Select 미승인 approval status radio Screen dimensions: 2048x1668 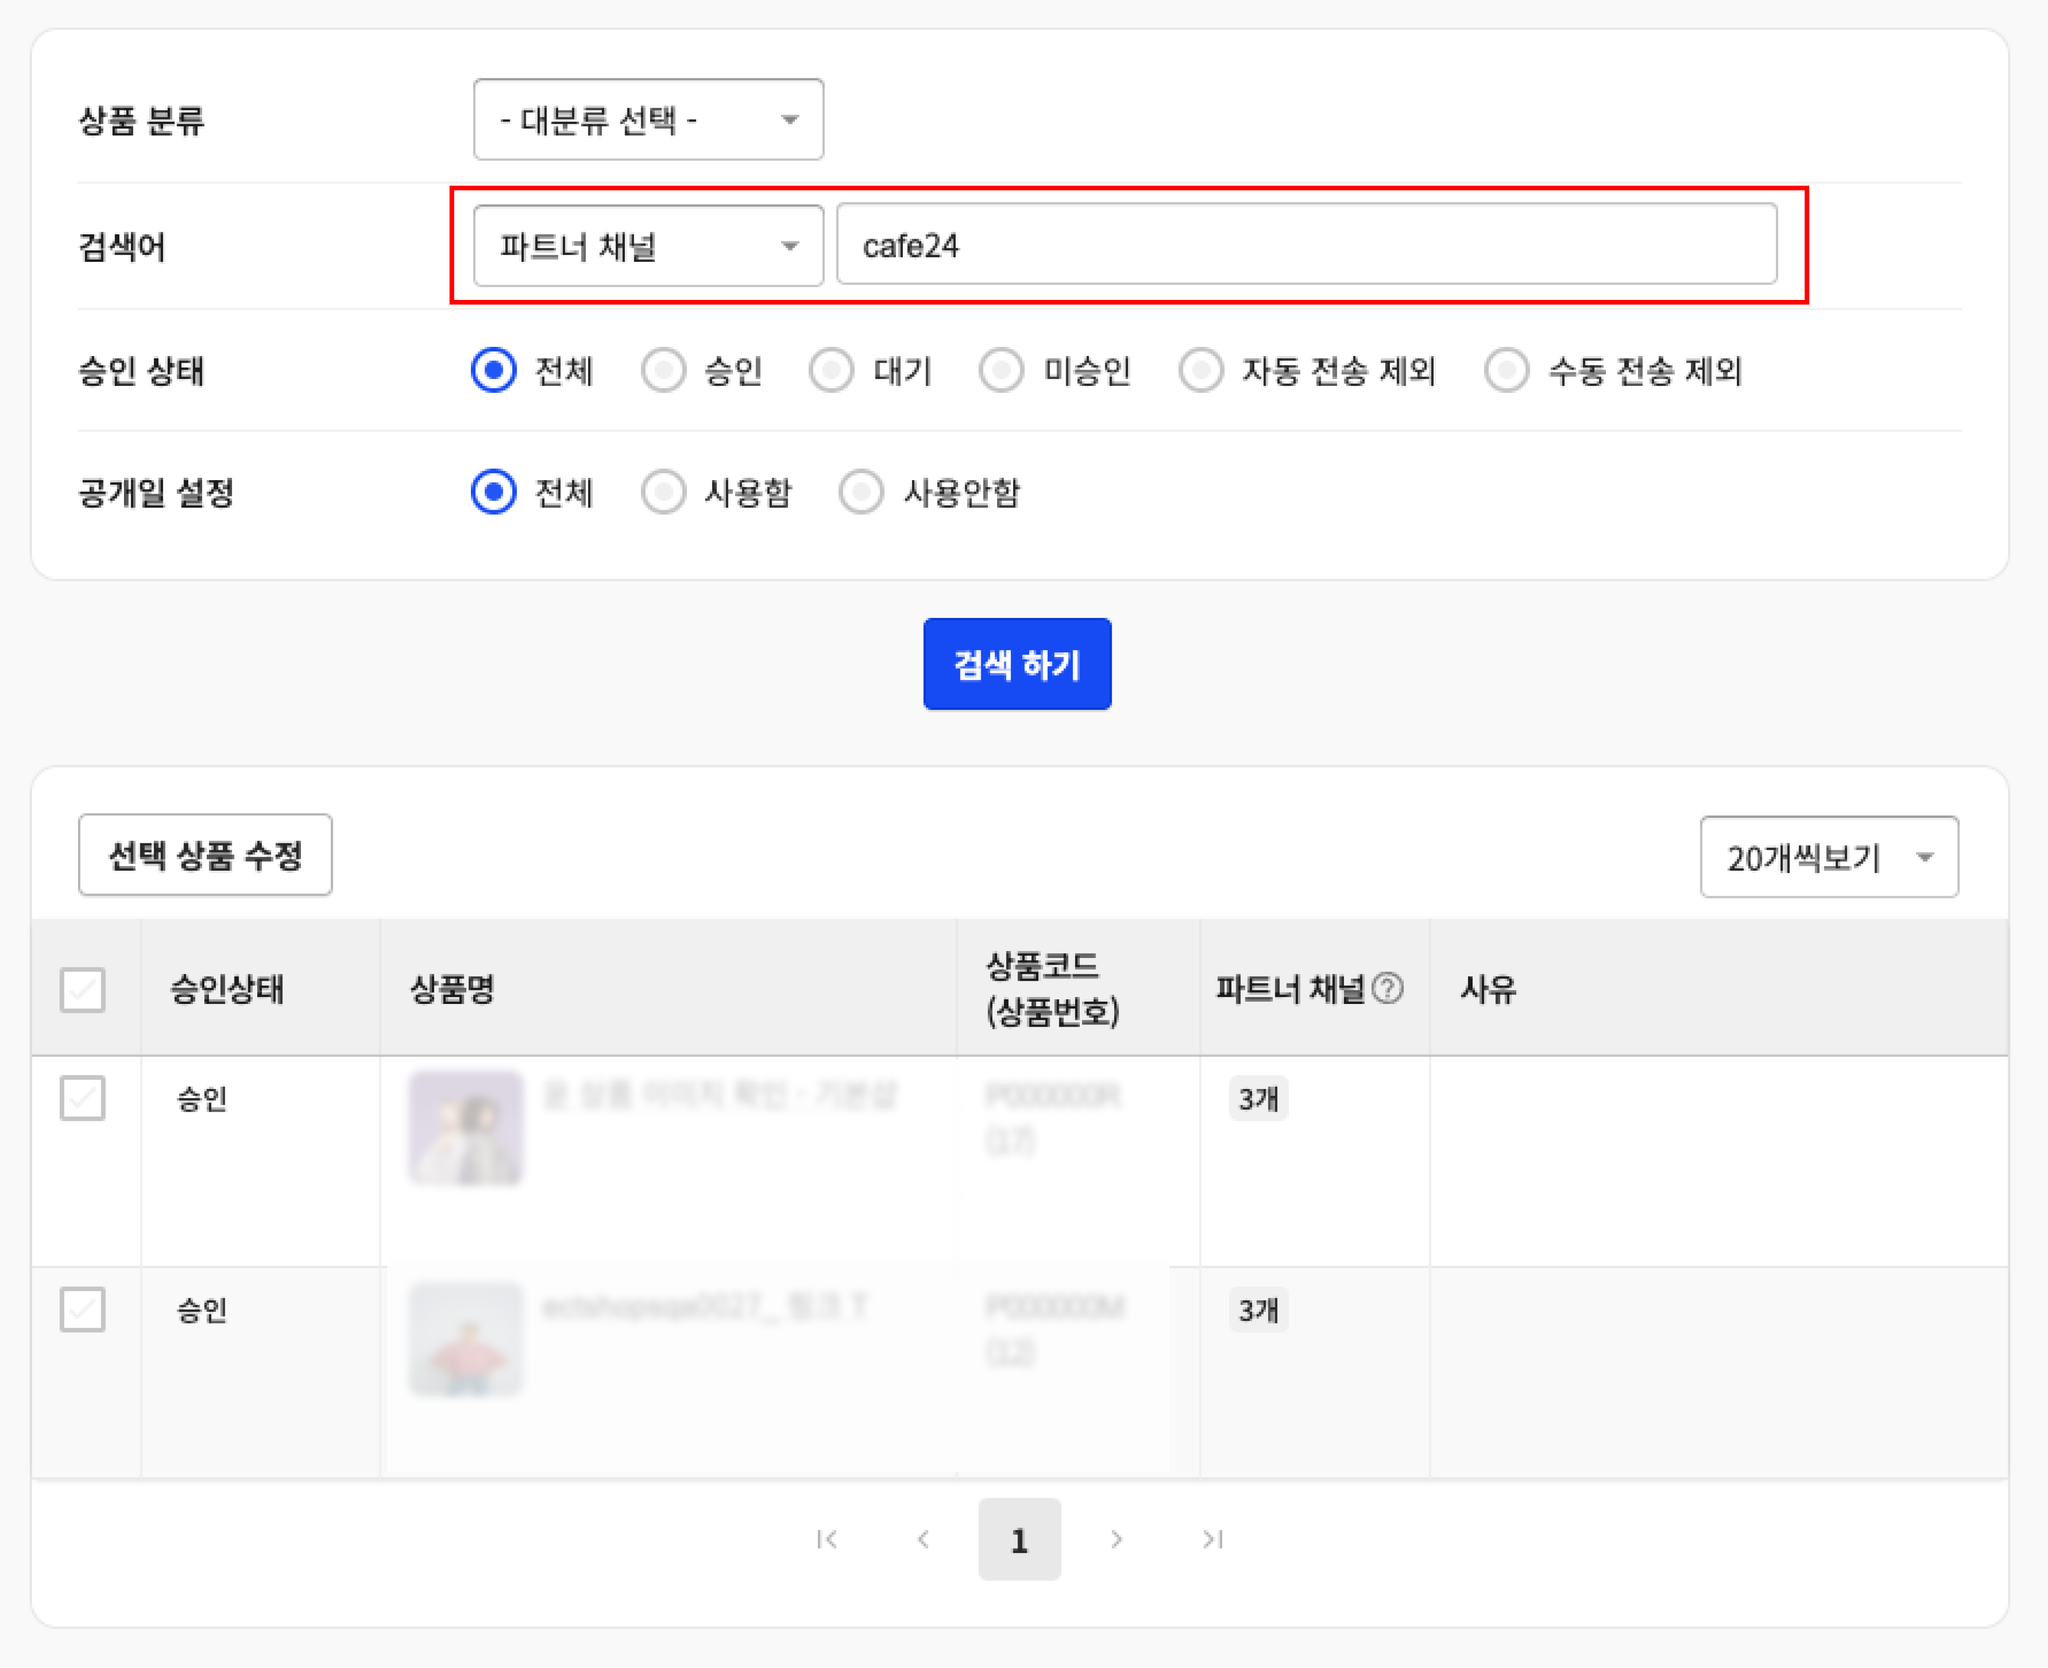(x=1001, y=370)
